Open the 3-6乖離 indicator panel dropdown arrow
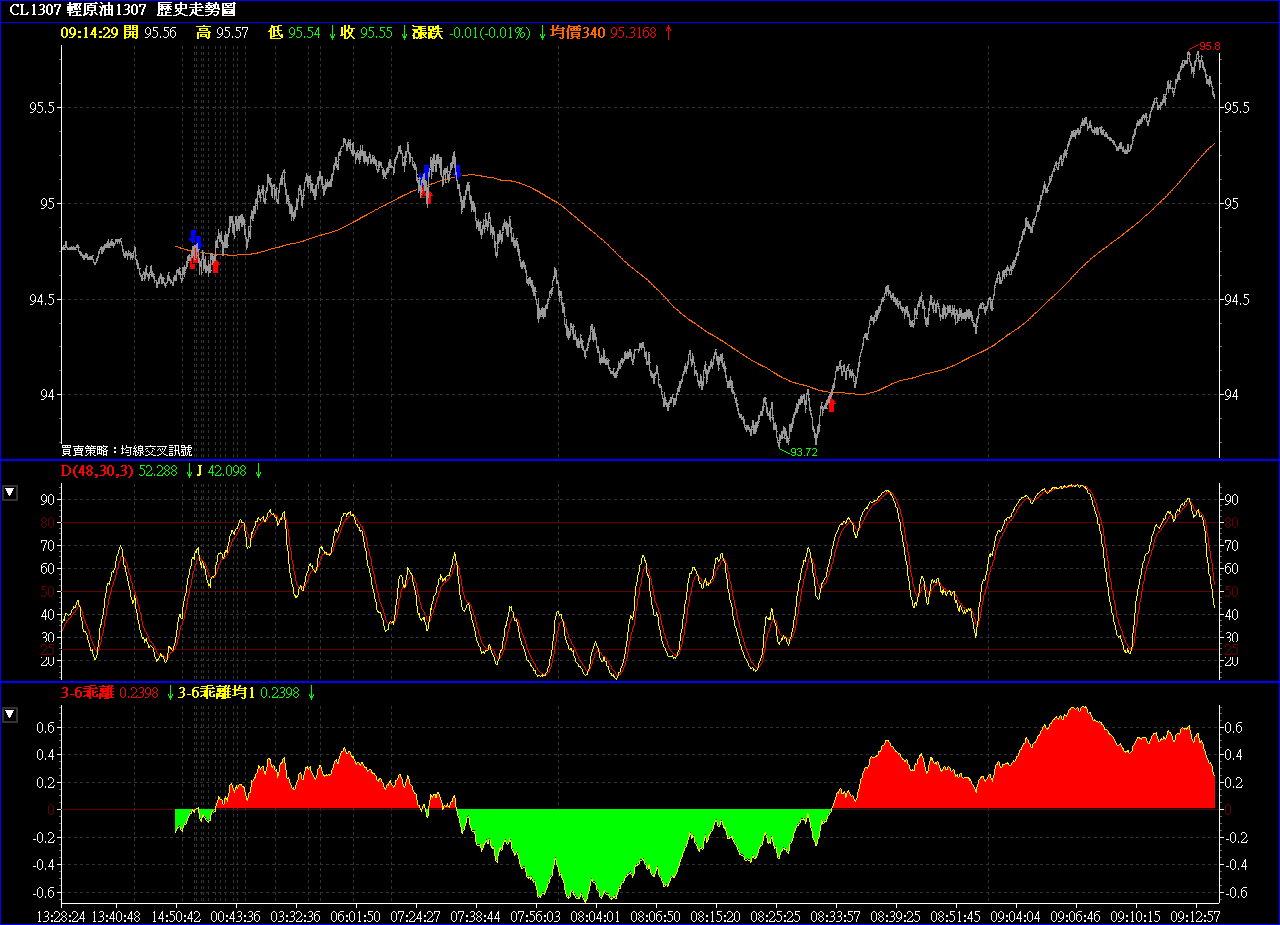Screen dimensions: 1280x925 click(x=10, y=714)
